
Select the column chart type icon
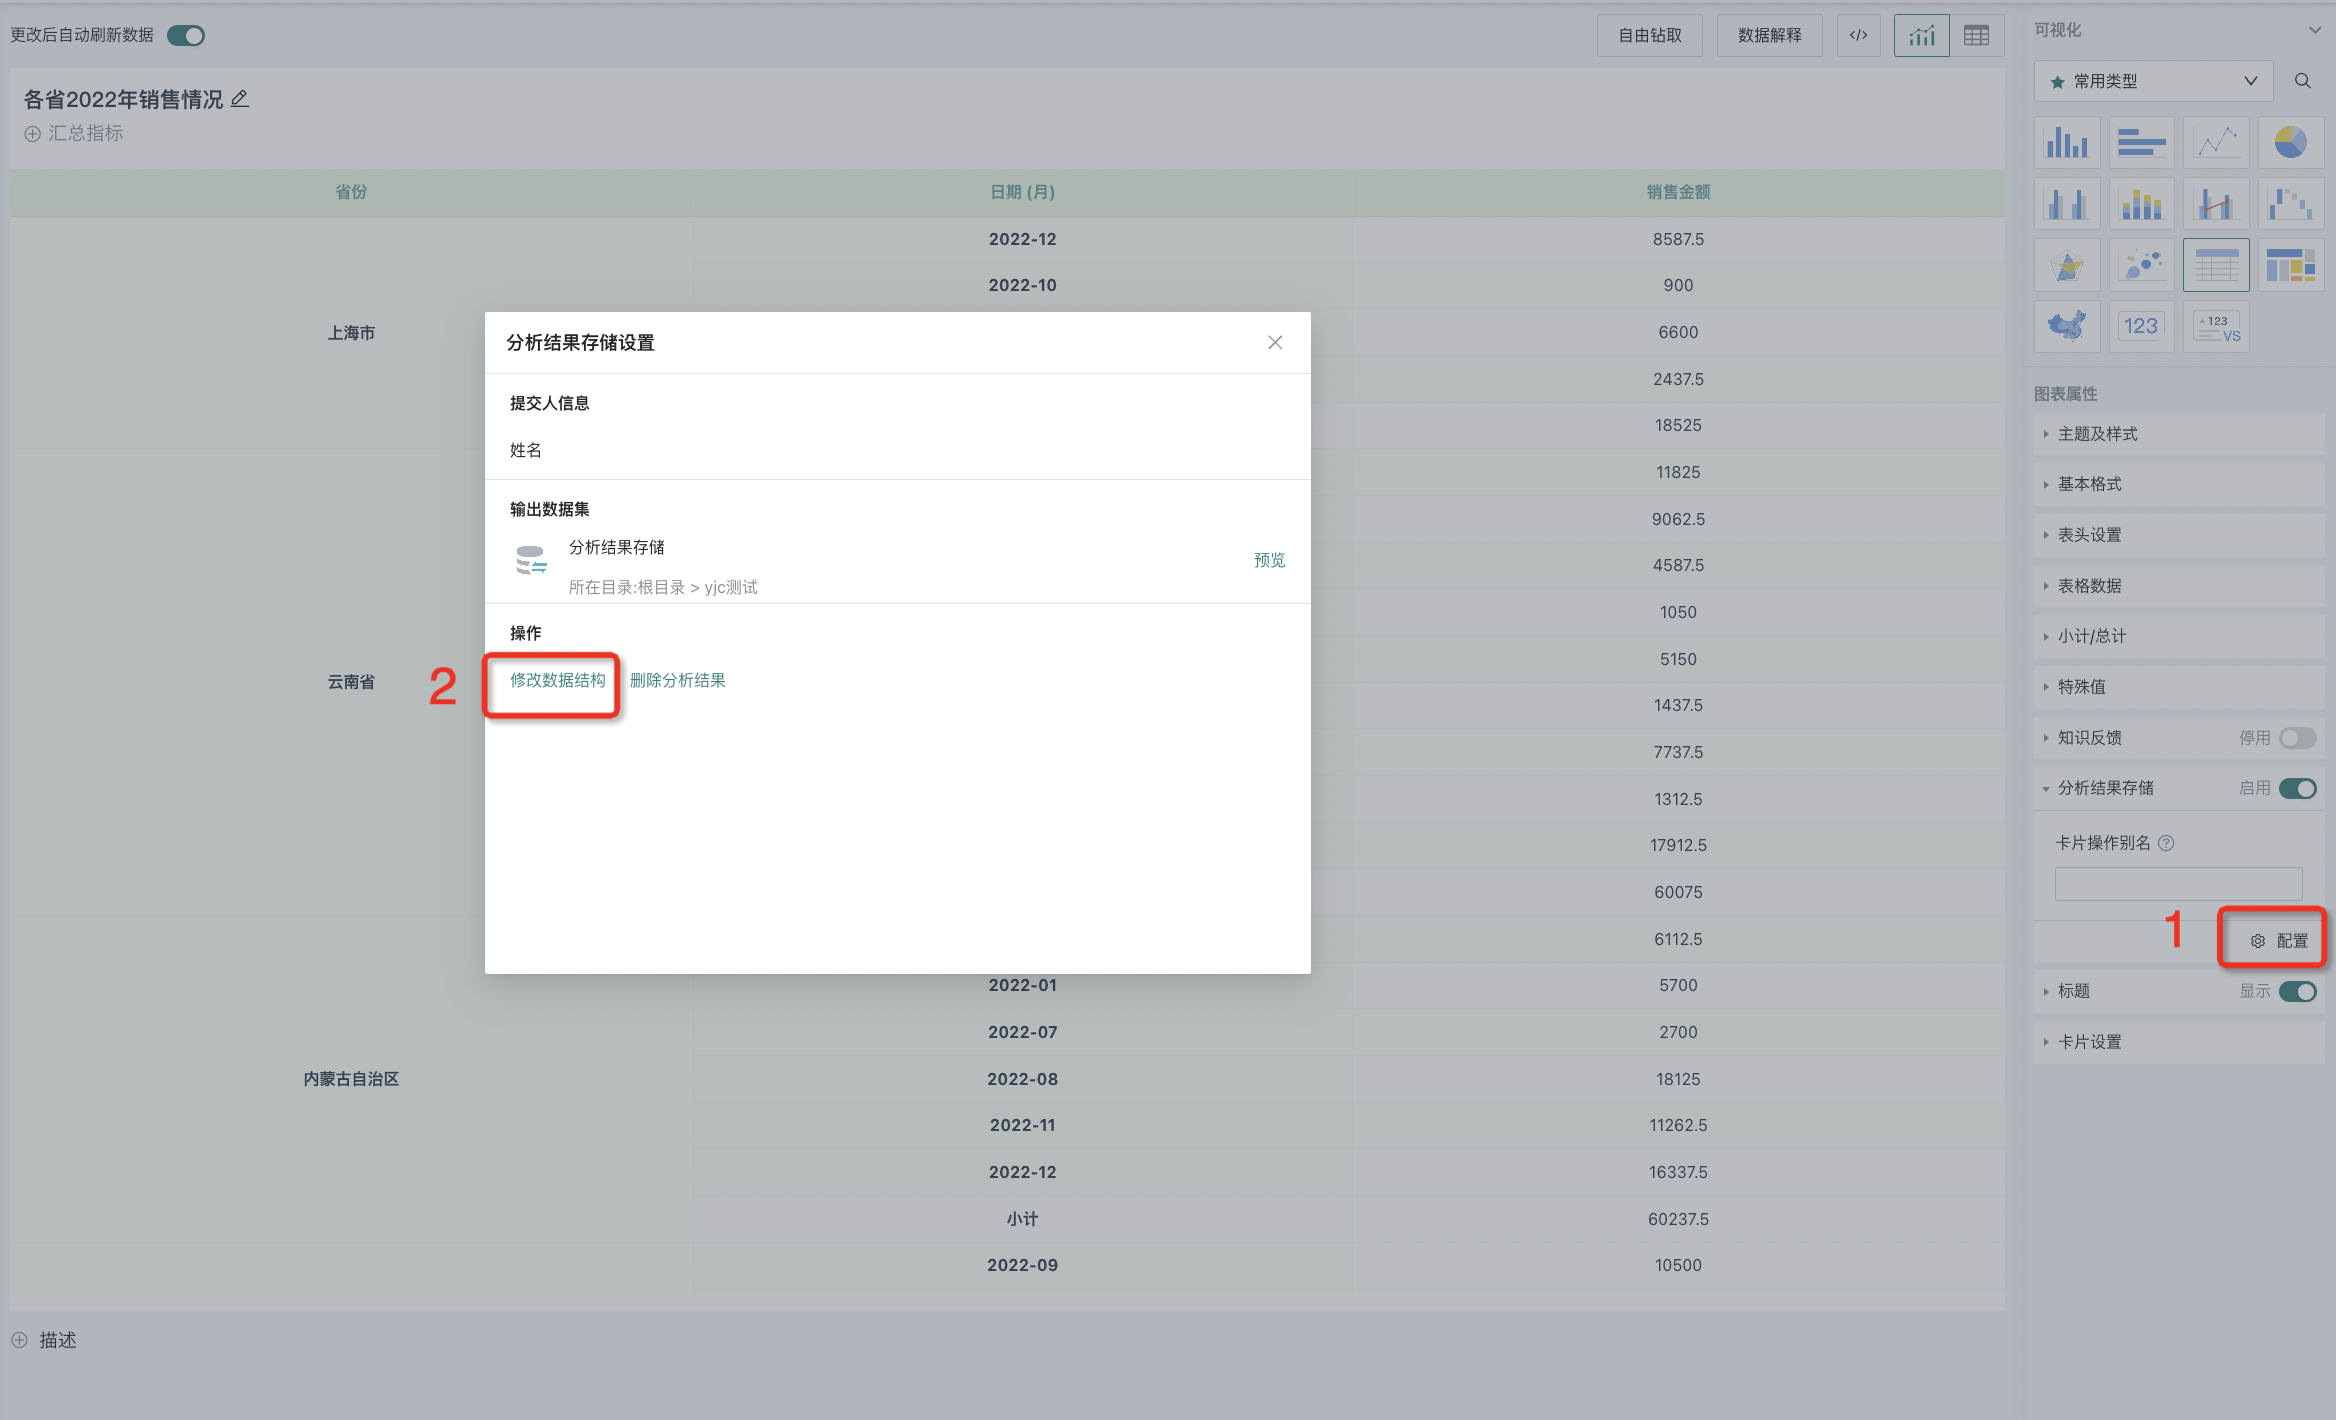click(x=2067, y=142)
